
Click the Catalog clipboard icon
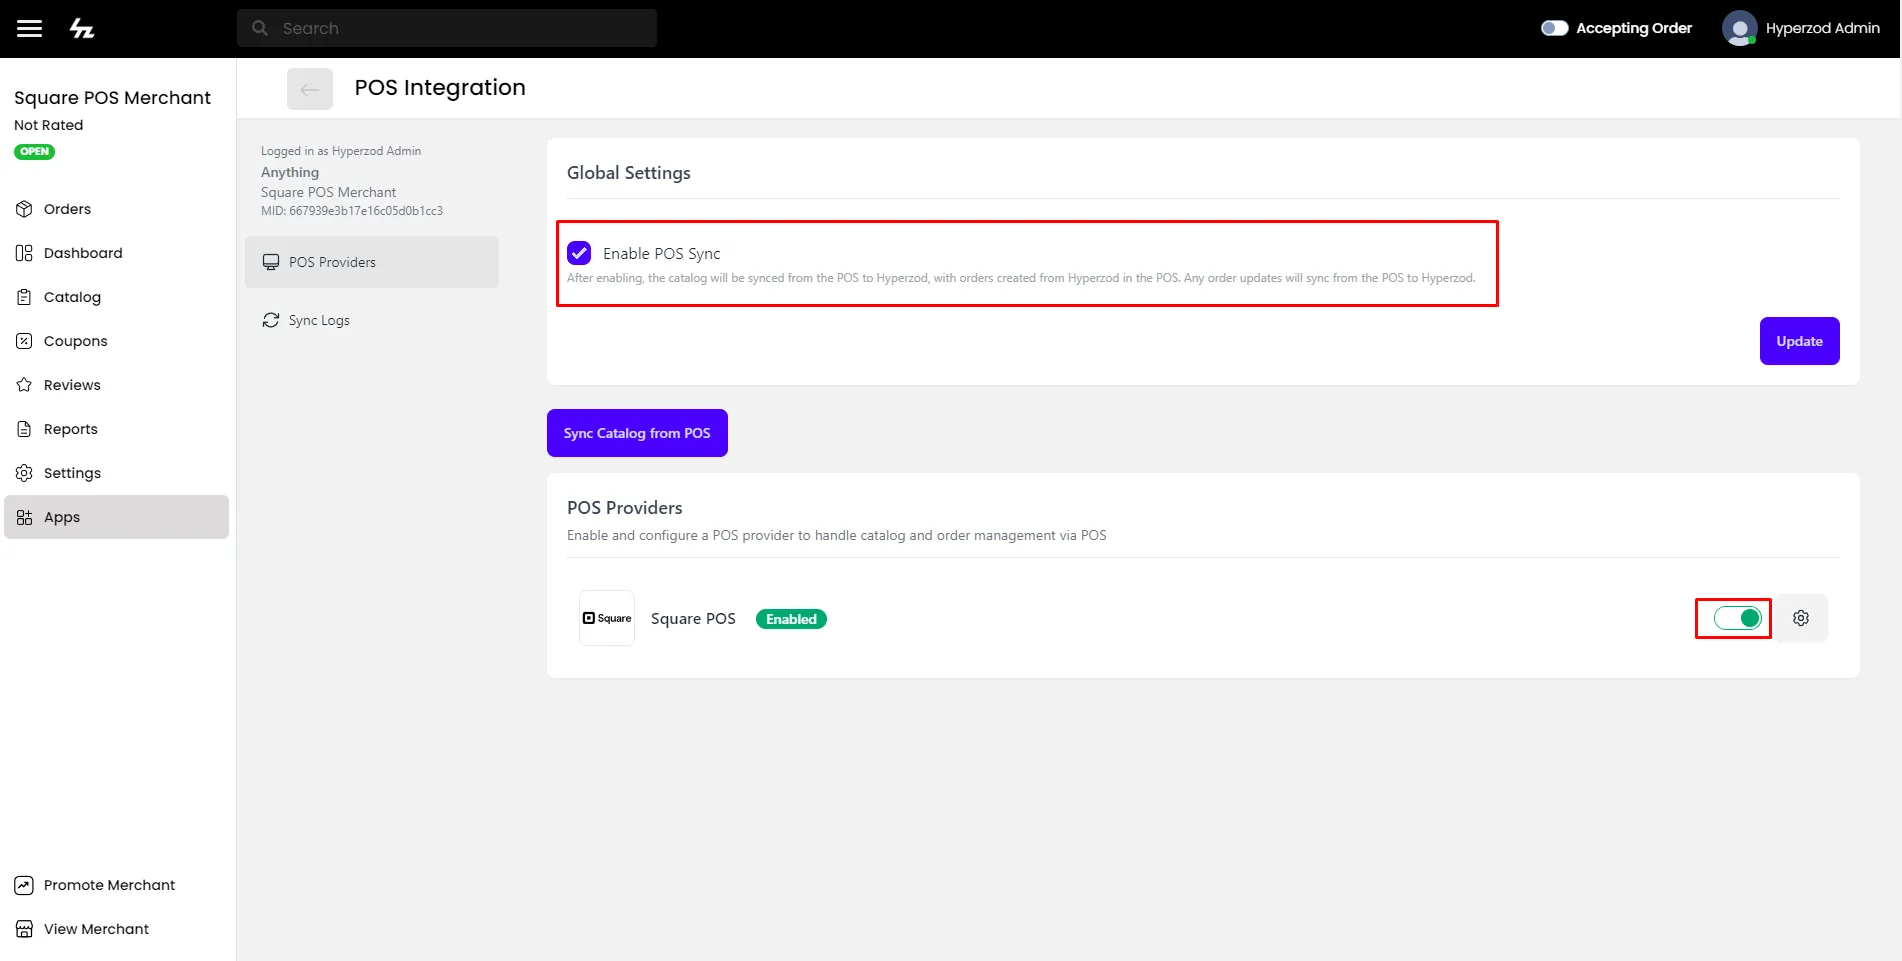24,297
